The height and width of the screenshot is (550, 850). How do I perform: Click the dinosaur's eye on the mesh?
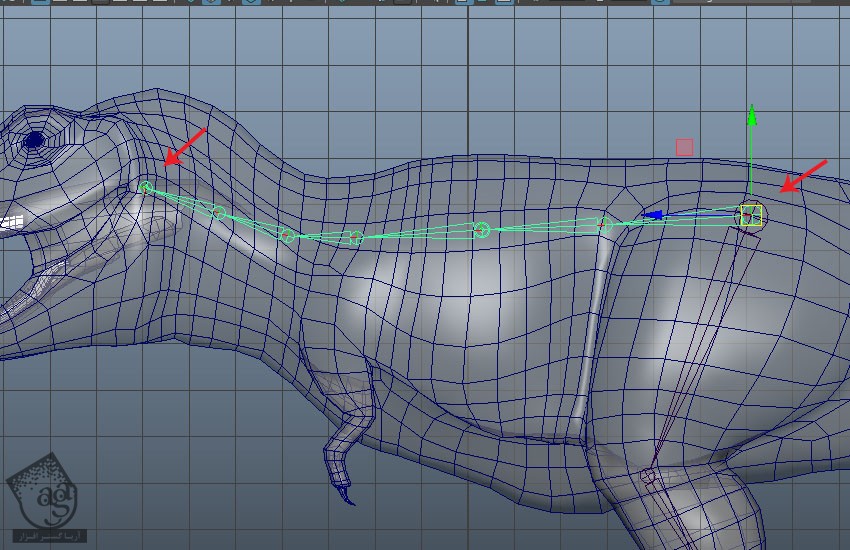(34, 141)
